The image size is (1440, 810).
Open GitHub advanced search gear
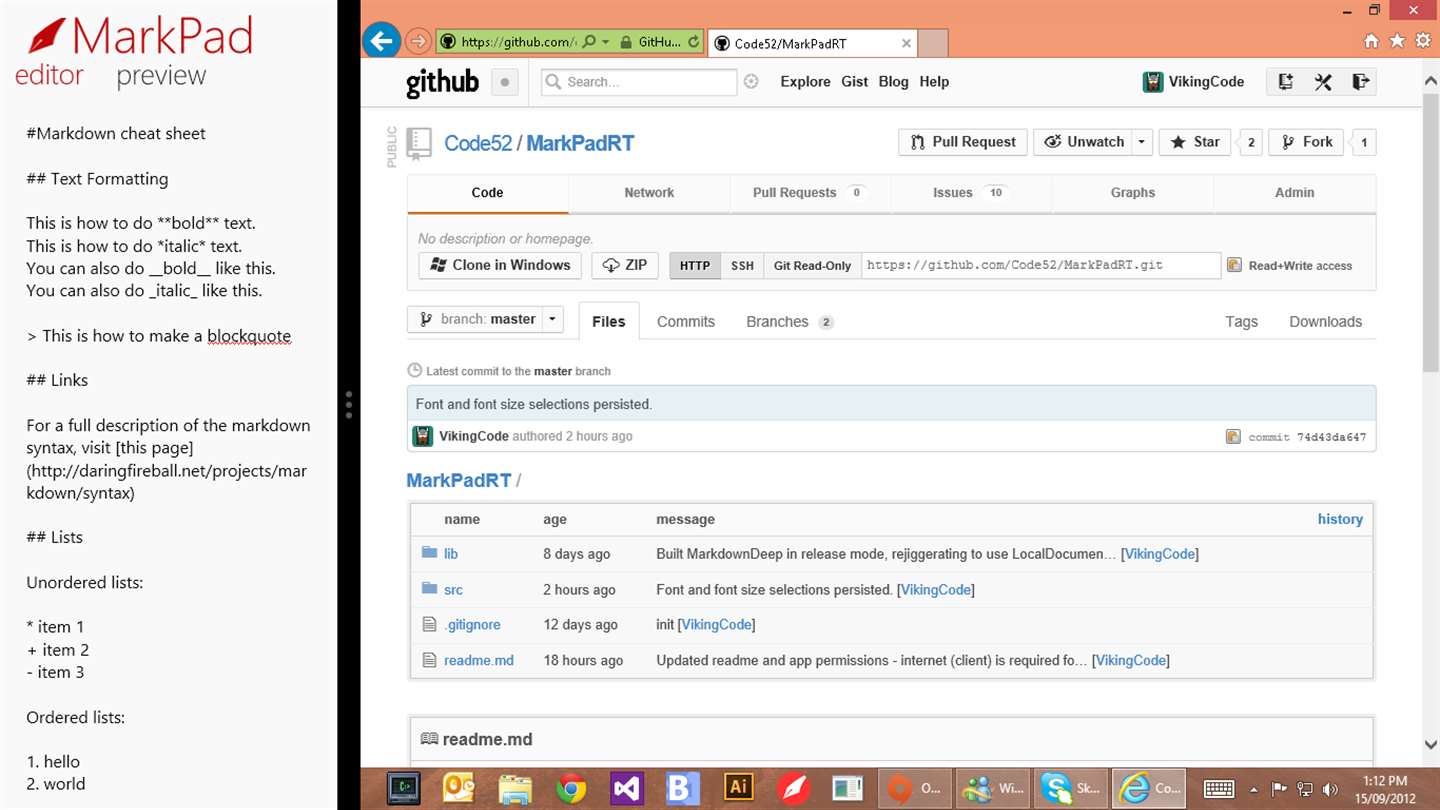pos(751,82)
